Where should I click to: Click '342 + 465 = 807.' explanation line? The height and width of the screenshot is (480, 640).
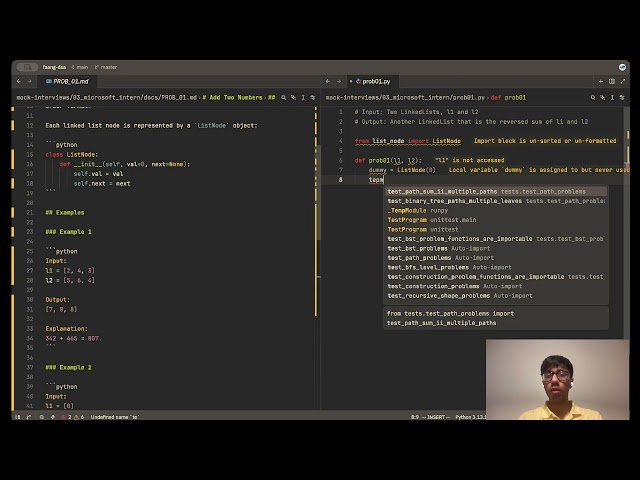tap(73, 338)
